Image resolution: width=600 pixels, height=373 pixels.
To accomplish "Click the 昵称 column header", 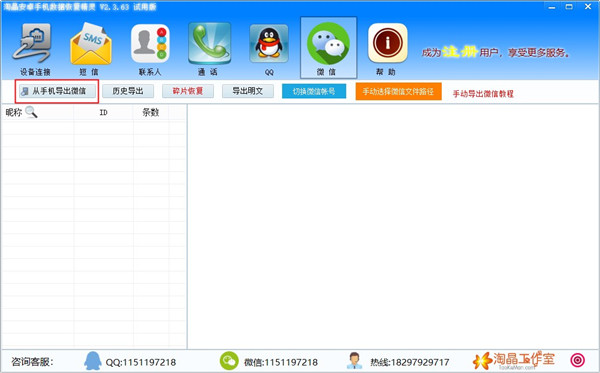I will point(14,112).
